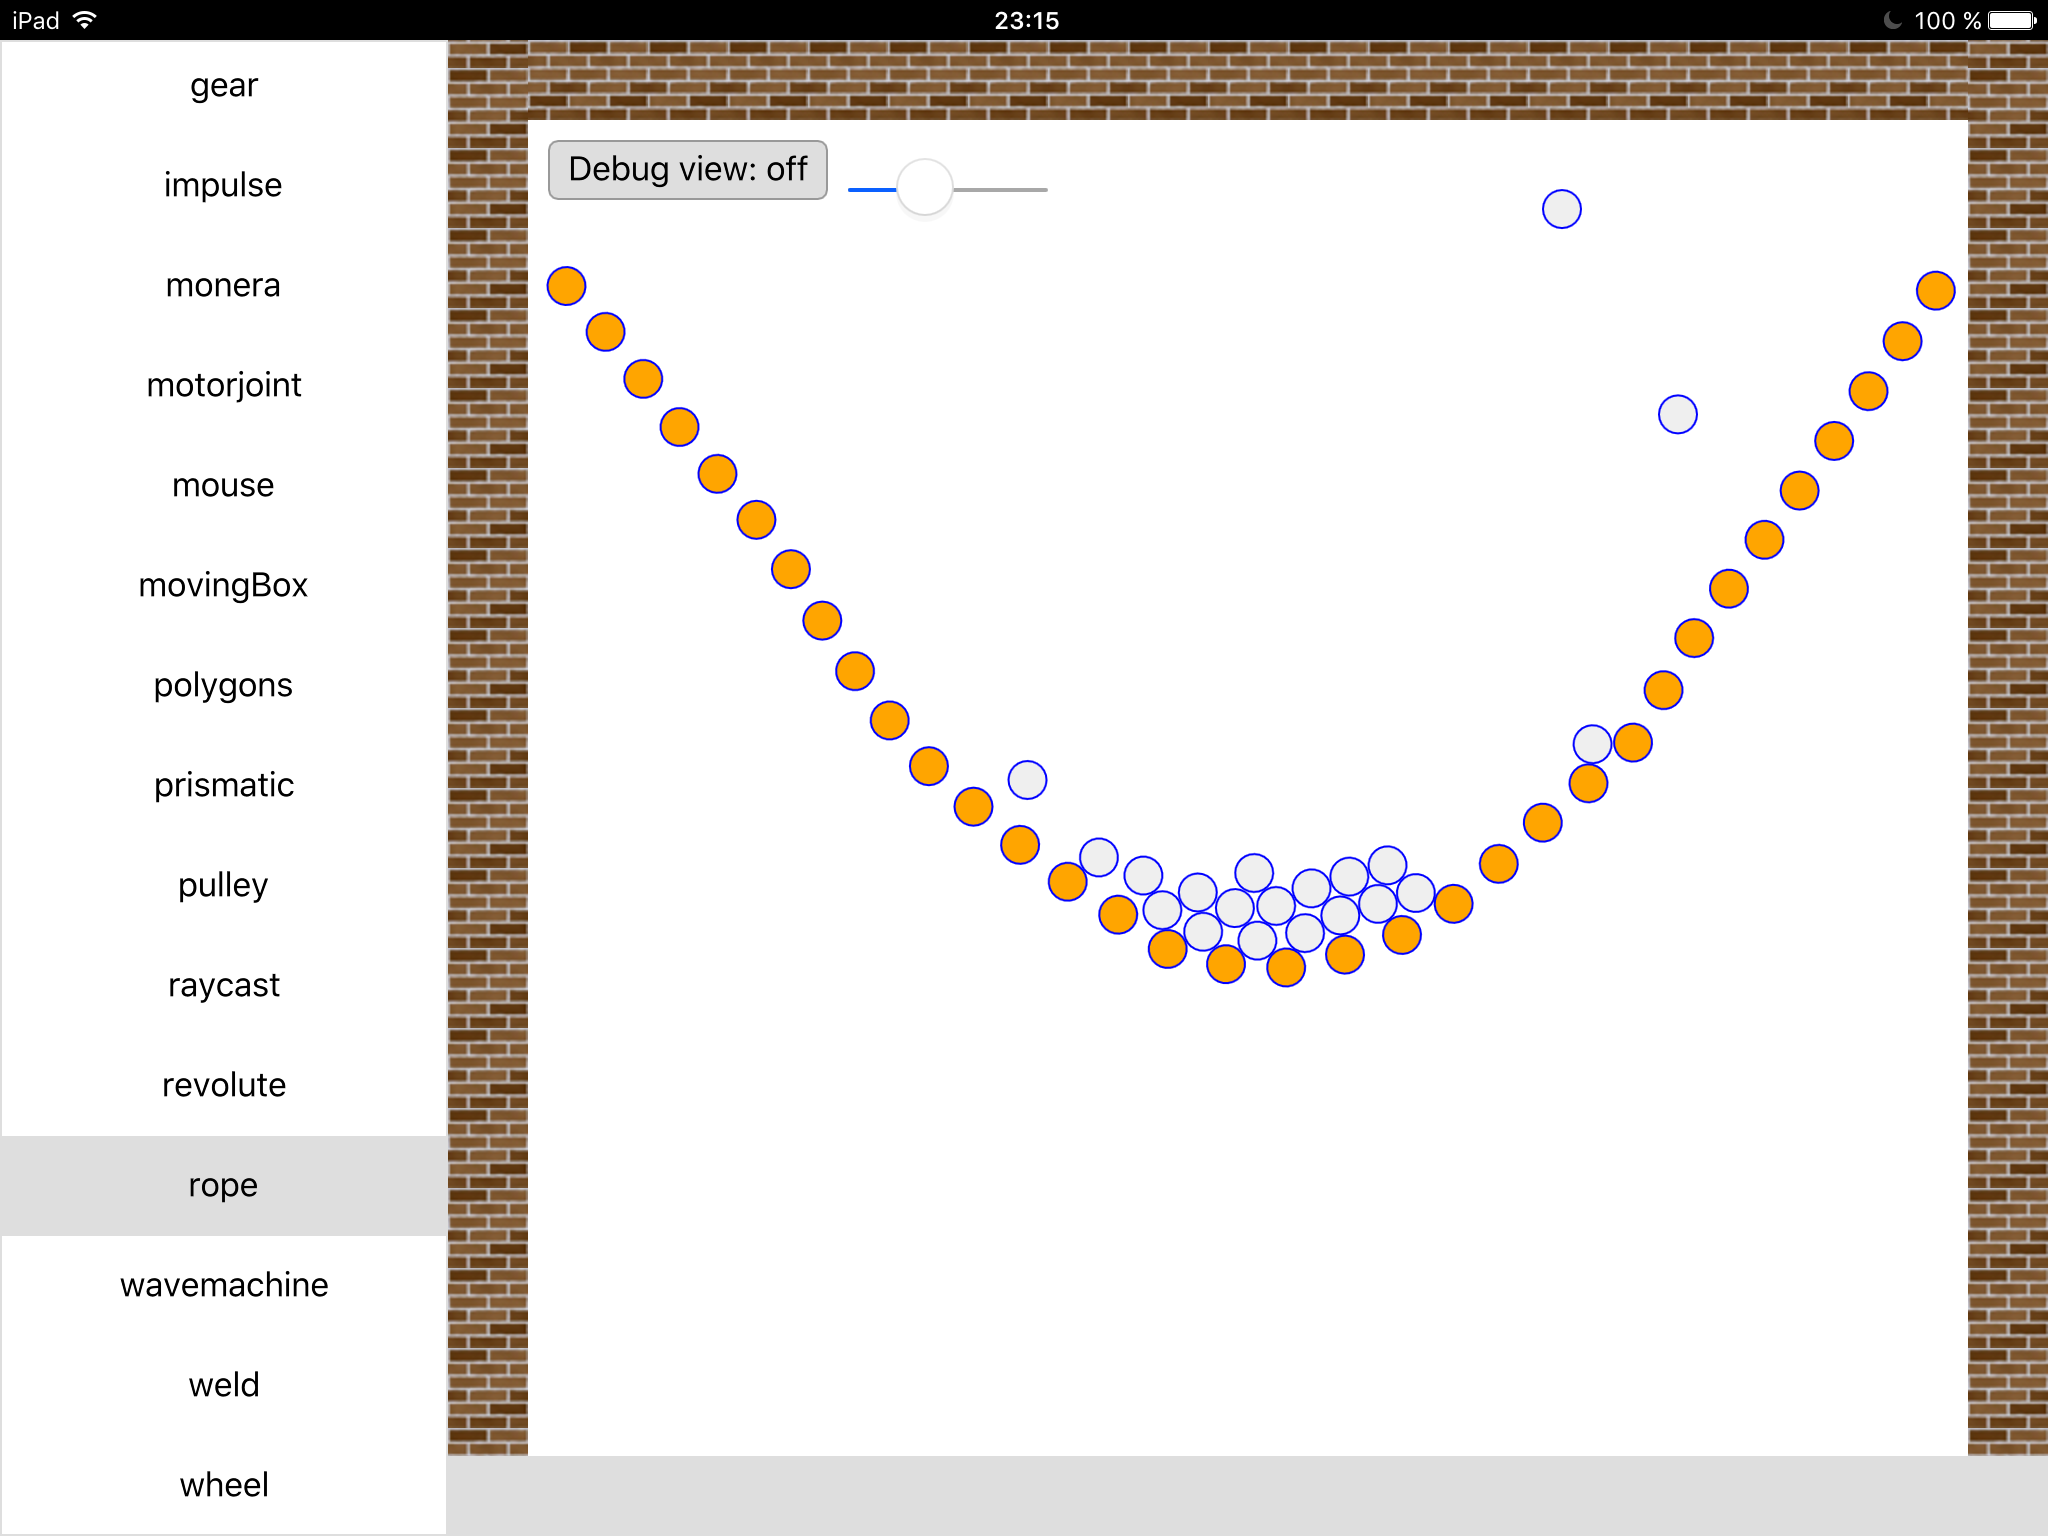2048x1536 pixels.
Task: Select the wheel demo
Action: pos(224,1486)
